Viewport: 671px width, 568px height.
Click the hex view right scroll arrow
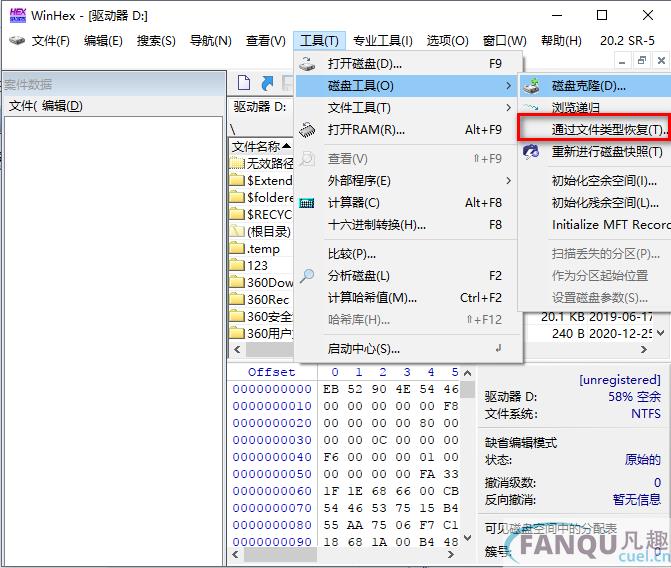click(x=450, y=555)
